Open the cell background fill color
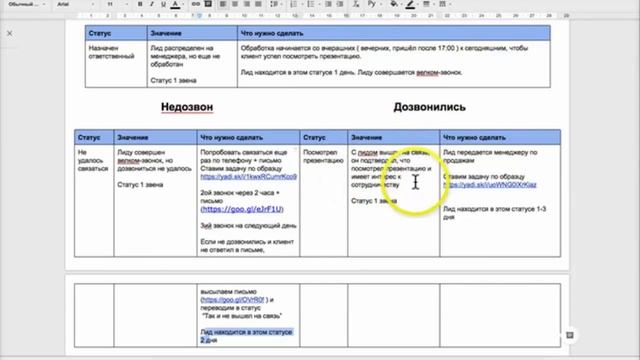The image size is (640, 360). point(393,4)
